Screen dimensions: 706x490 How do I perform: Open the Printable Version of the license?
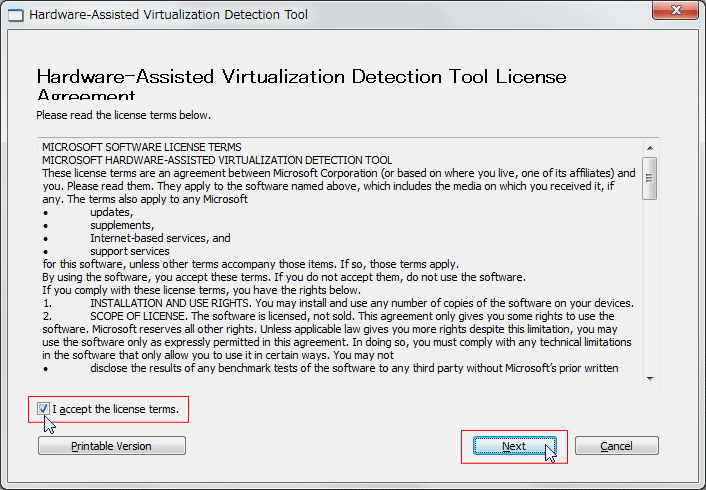112,446
